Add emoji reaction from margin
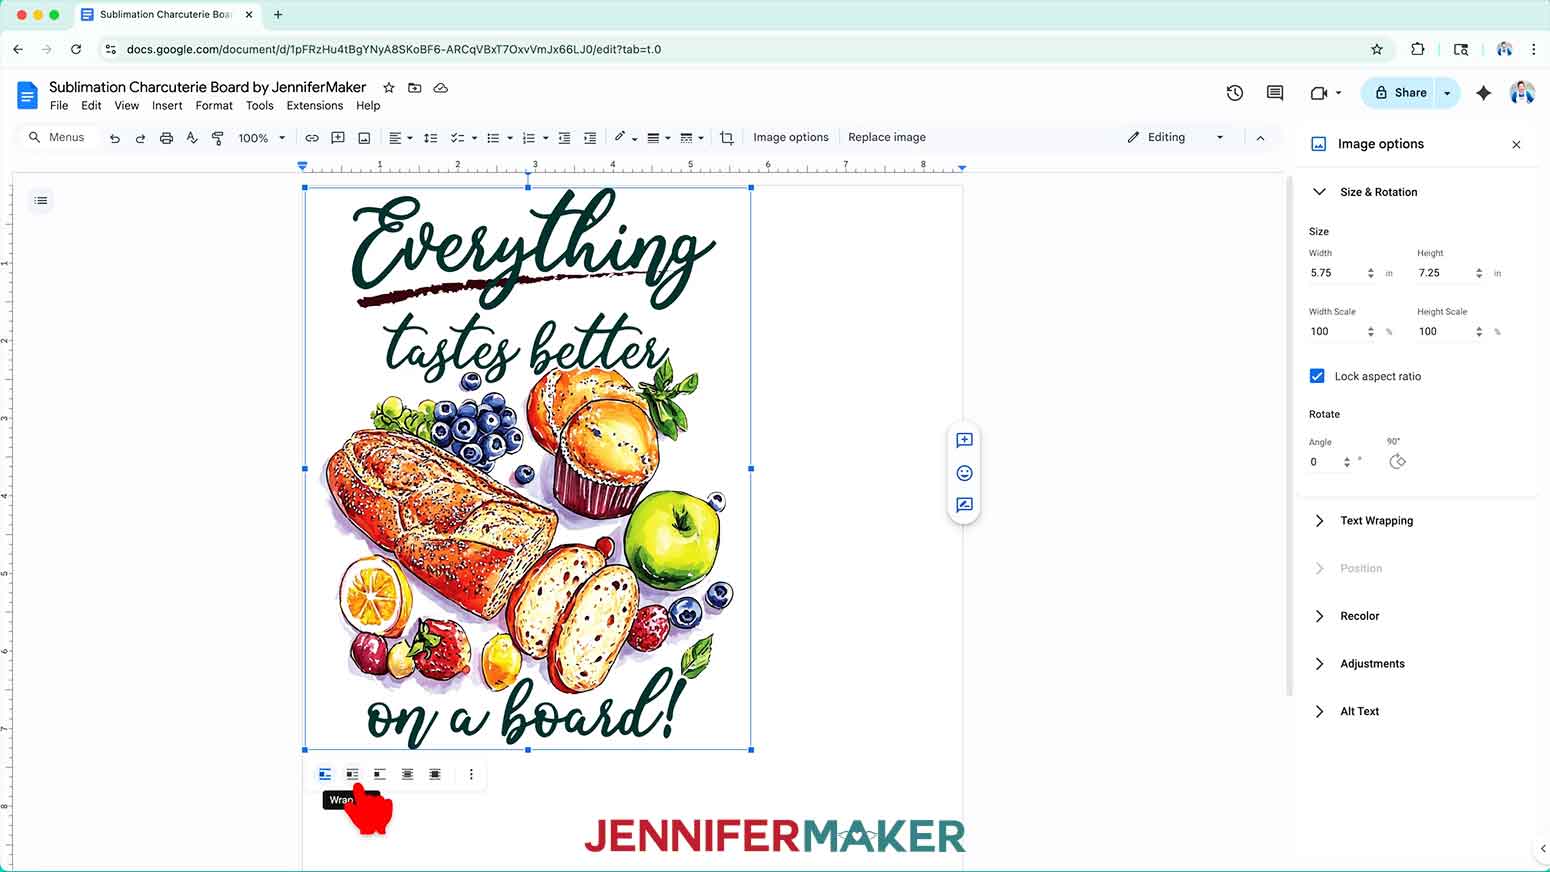Screen dimensions: 1550x872 point(964,473)
